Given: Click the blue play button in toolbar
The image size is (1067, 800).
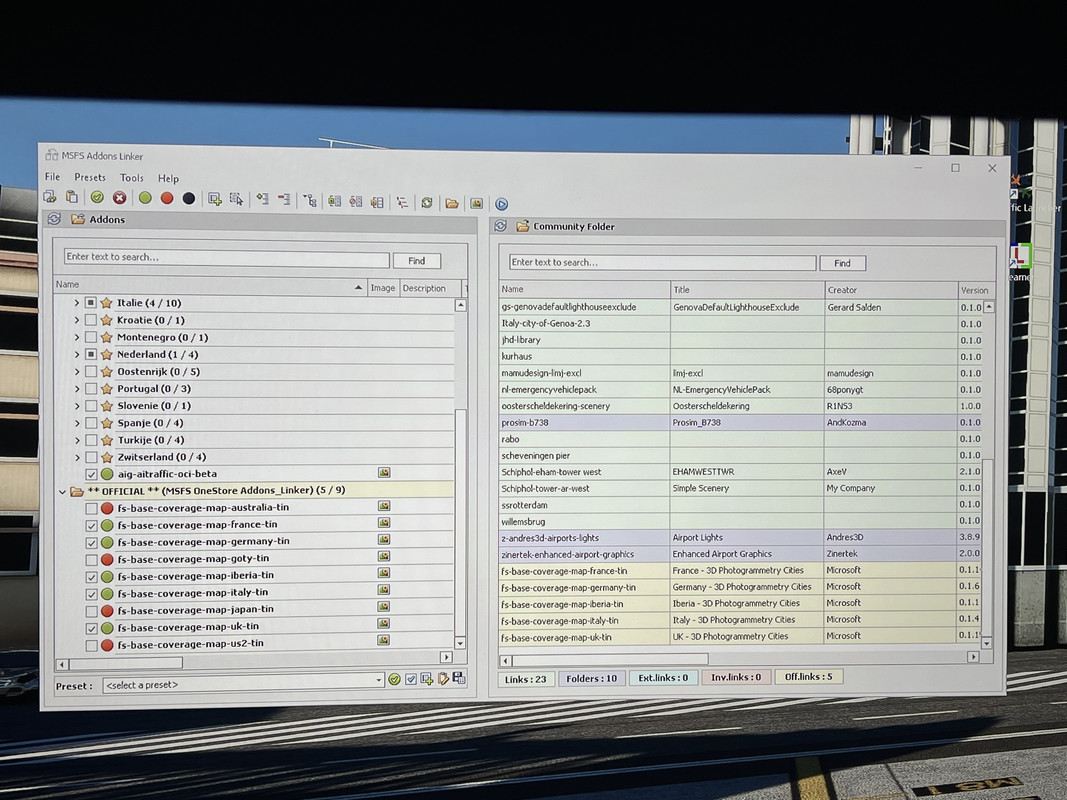Looking at the screenshot, I should 502,204.
